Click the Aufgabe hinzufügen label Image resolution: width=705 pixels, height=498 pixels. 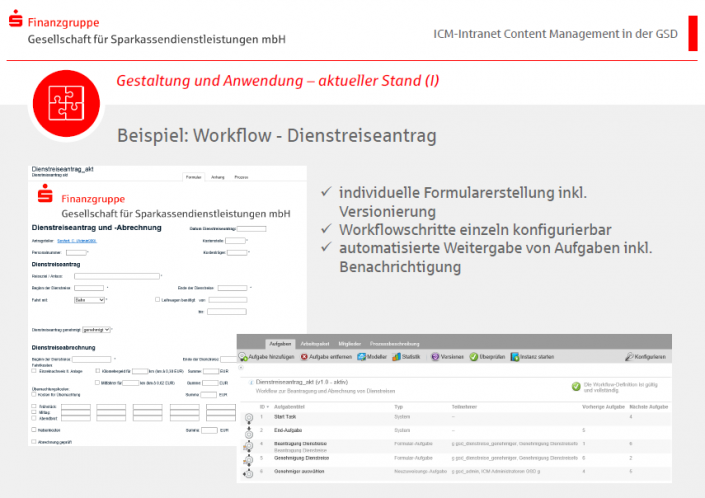tap(271, 357)
